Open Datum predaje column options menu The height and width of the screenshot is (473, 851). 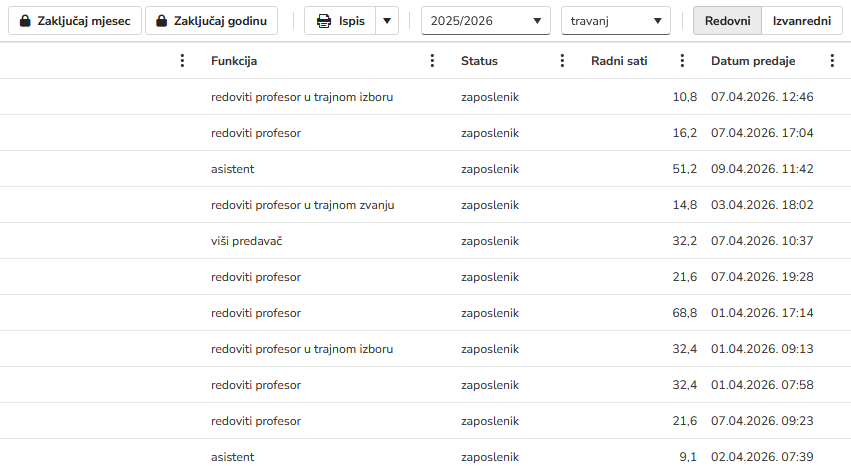832,61
